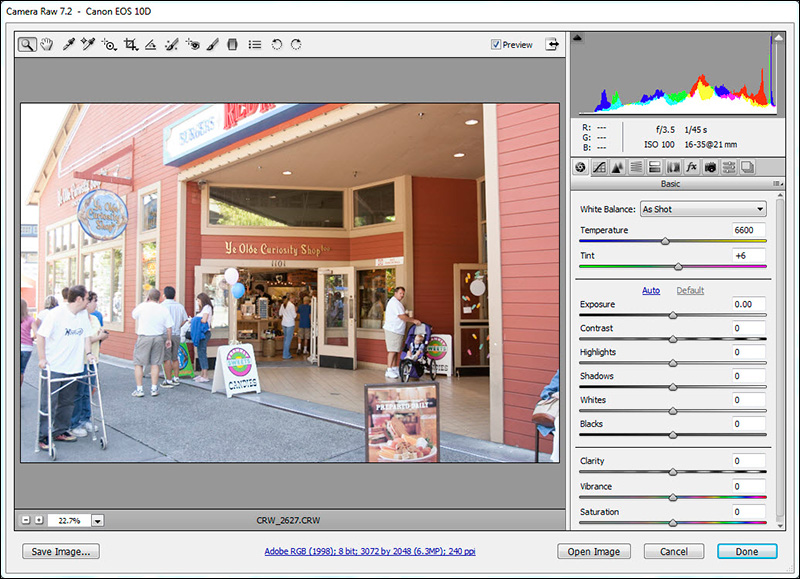Click the Blacks slider handle
This screenshot has height=579, width=800.
coord(673,435)
